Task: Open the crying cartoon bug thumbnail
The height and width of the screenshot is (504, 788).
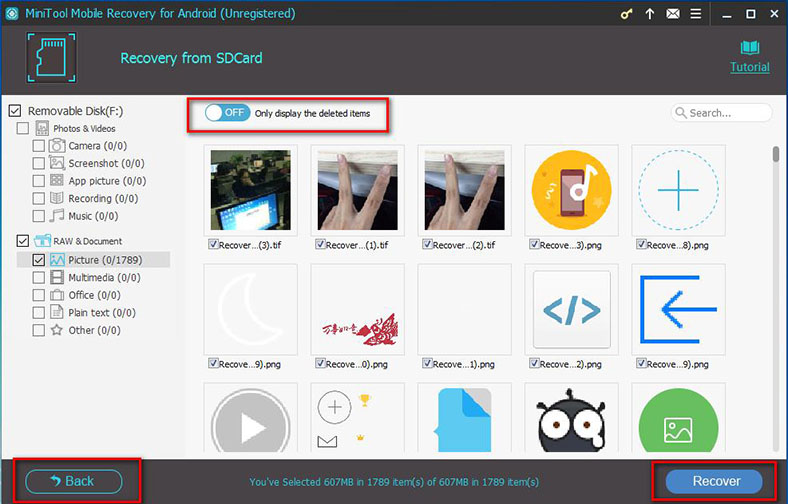Action: [x=571, y=420]
